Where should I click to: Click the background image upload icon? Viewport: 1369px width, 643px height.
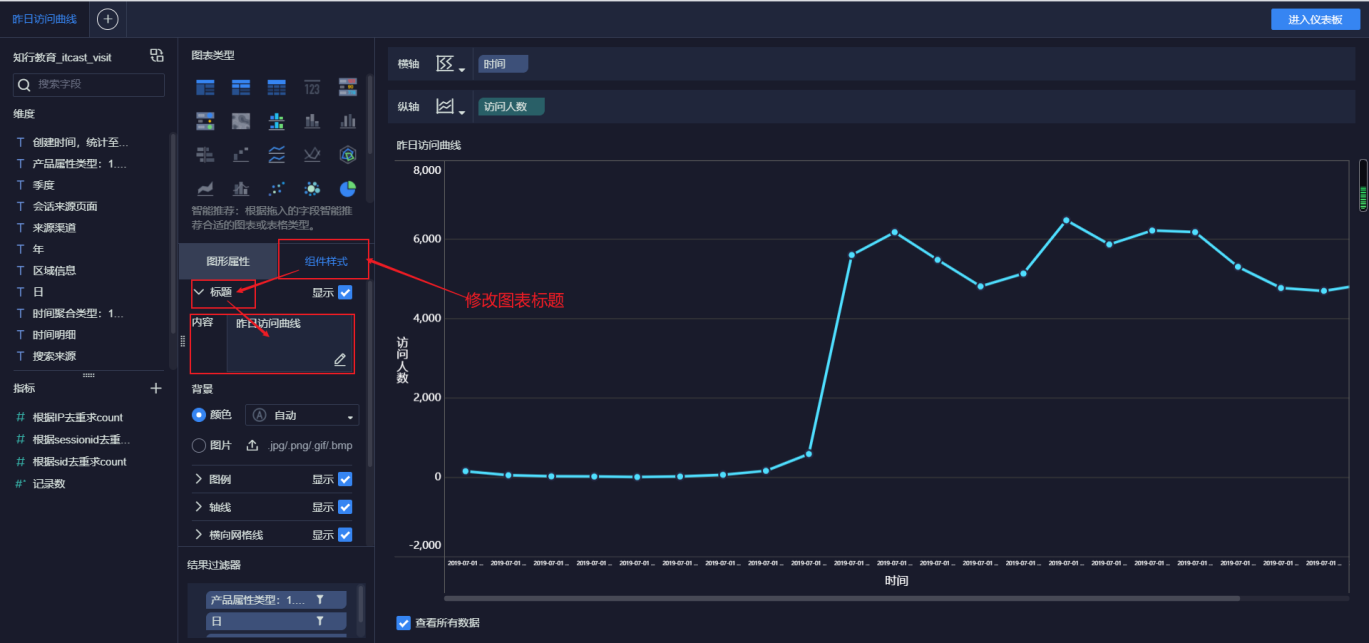253,445
